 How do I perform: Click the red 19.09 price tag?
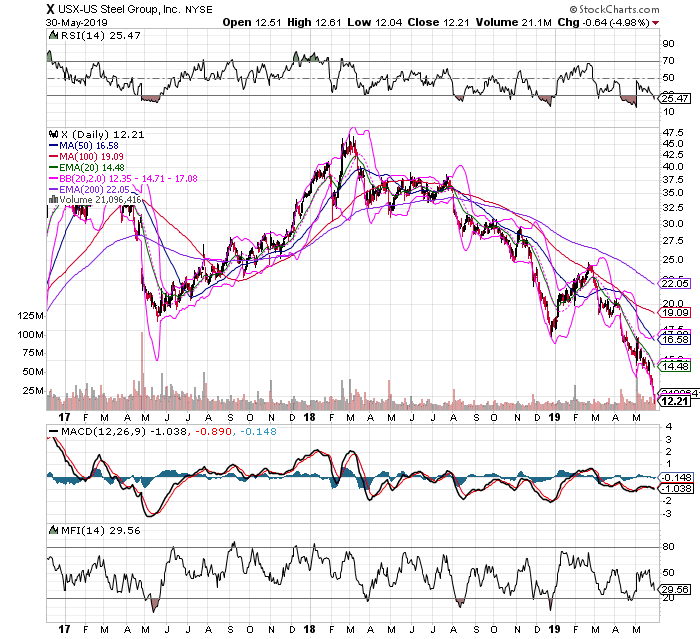pos(675,313)
